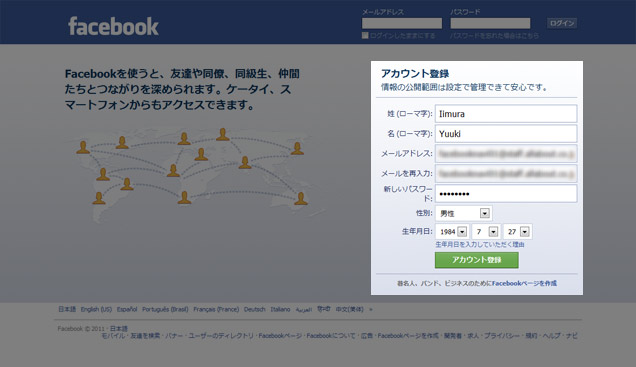Screen dimensions: 636x367
Task: Open the 広告 footer link
Action: [367, 336]
